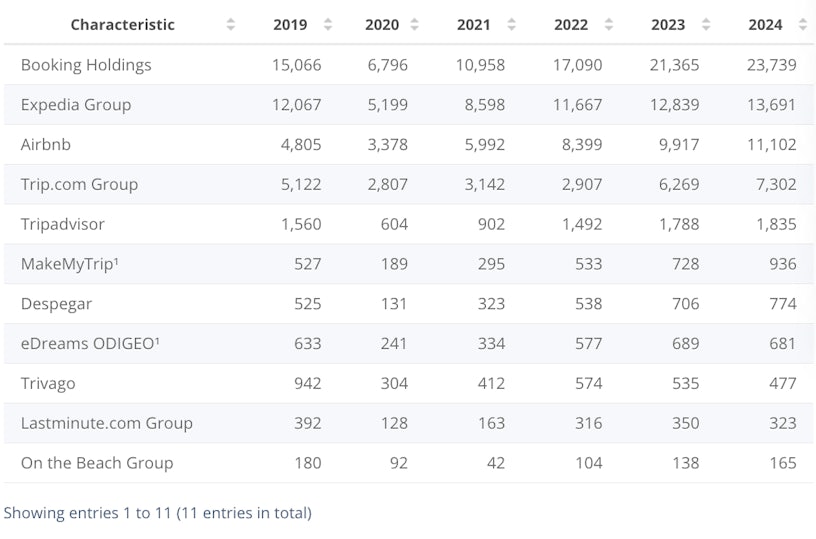Click the 2020 header label
816x539 pixels.
pyautogui.click(x=382, y=24)
